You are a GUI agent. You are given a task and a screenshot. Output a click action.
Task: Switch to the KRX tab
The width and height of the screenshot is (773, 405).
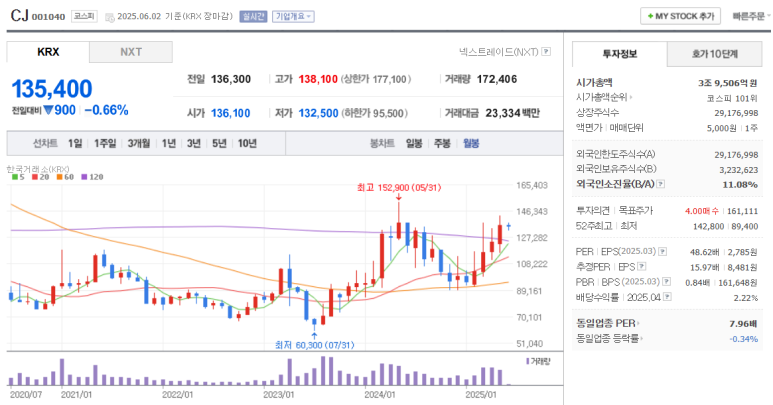[48, 52]
